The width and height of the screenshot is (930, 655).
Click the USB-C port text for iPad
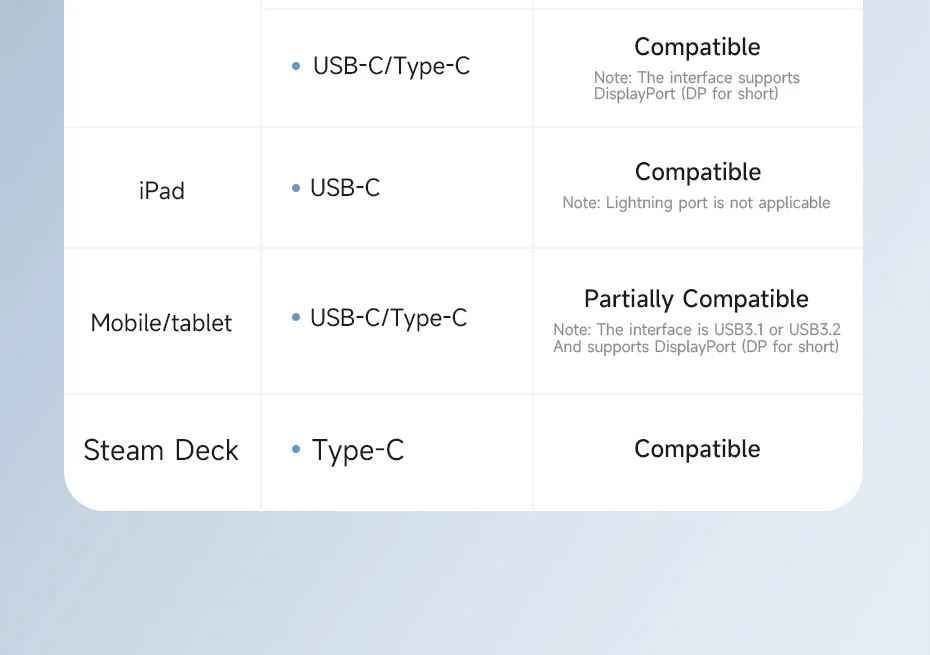(x=345, y=188)
